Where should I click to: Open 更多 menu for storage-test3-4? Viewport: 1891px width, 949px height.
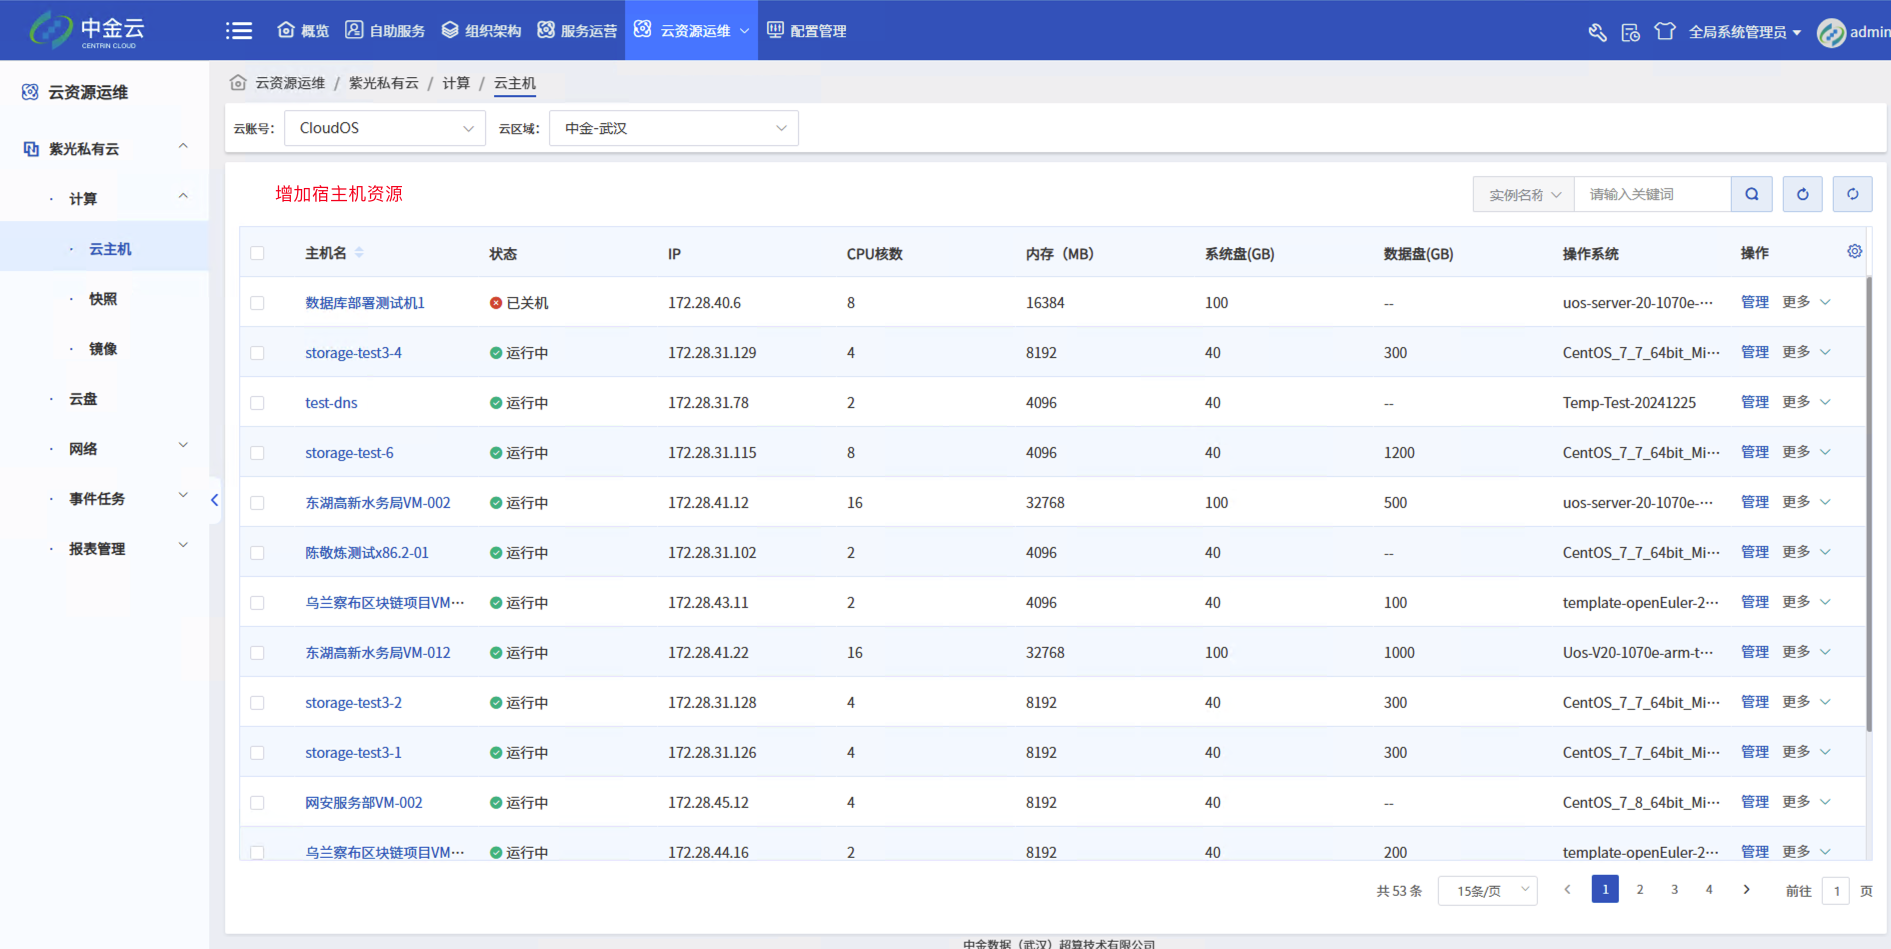[x=1805, y=352]
